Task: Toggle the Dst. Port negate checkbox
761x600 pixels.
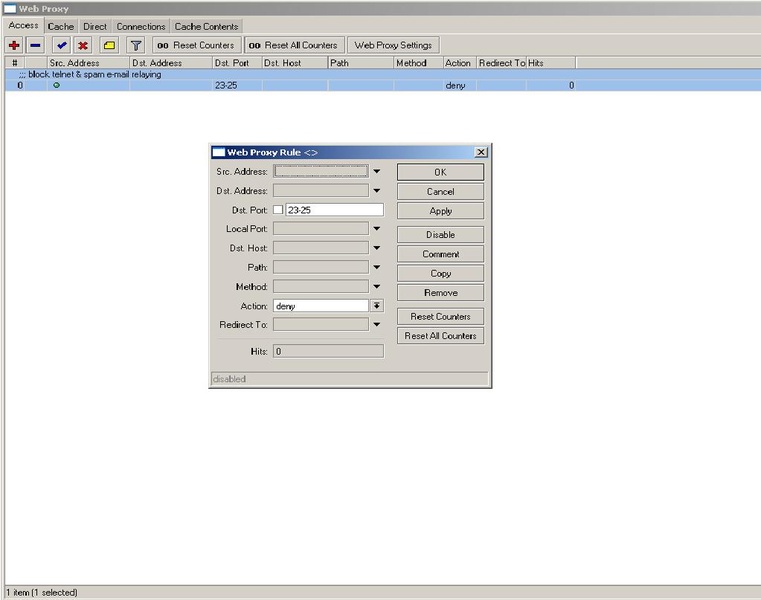Action: click(278, 210)
